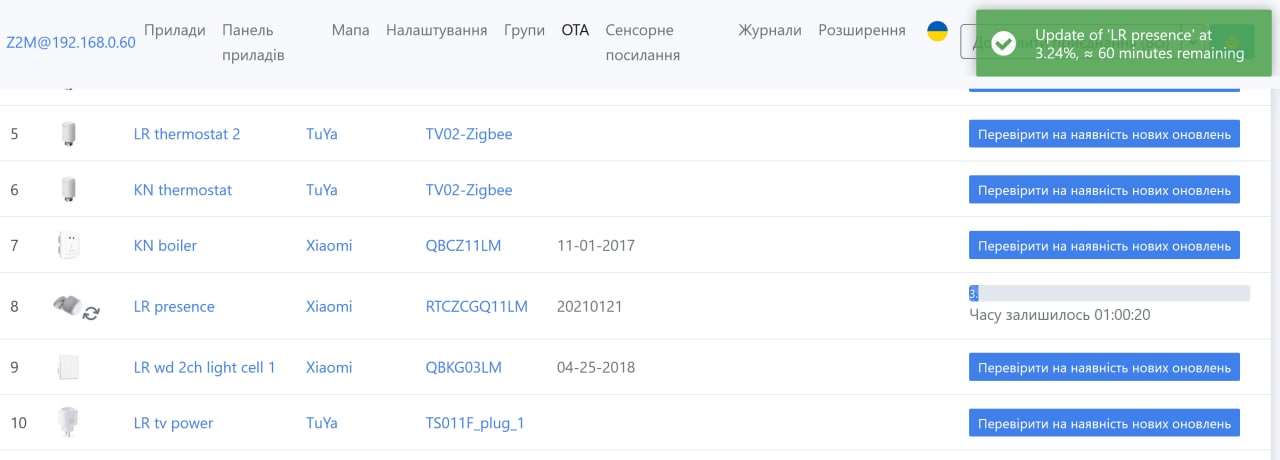Open the Ukrainian flag language selector

coord(937,31)
